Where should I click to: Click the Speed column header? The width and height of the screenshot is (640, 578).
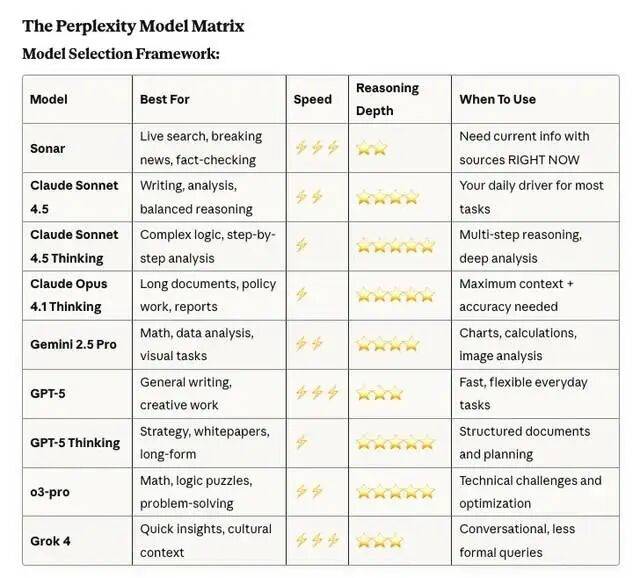(313, 99)
